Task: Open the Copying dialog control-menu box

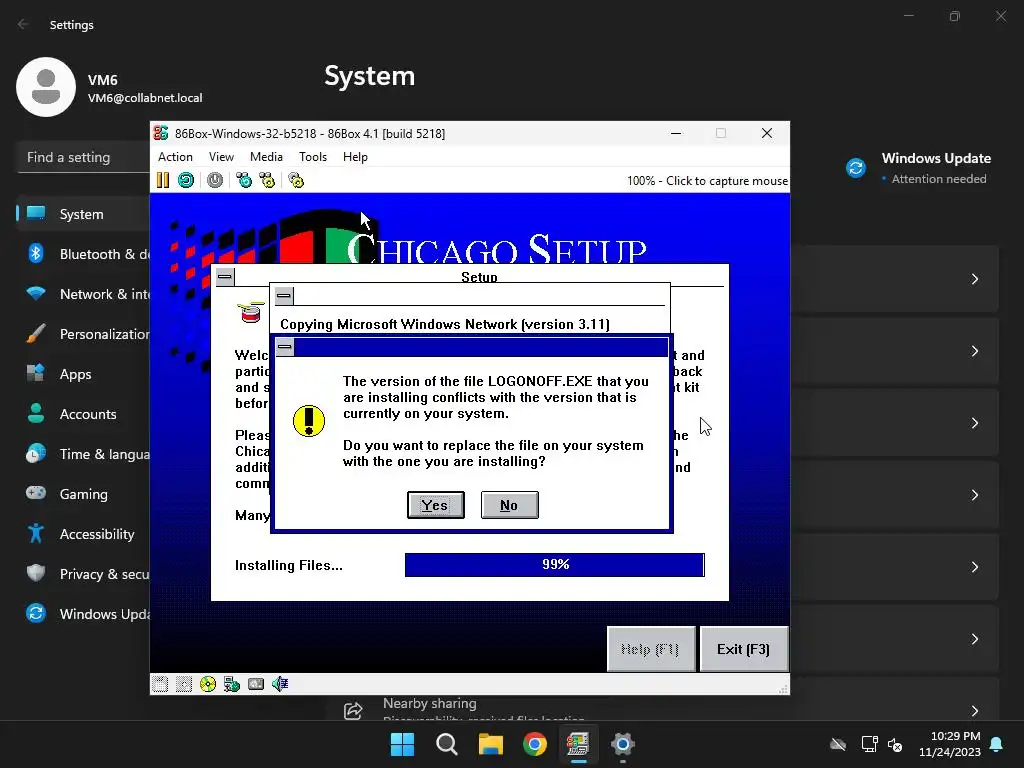Action: point(284,296)
